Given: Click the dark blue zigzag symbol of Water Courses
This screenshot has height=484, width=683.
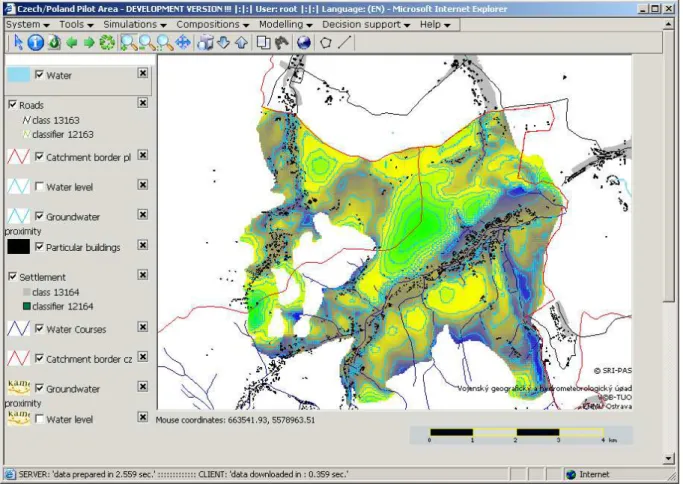Looking at the screenshot, I should click(18, 328).
